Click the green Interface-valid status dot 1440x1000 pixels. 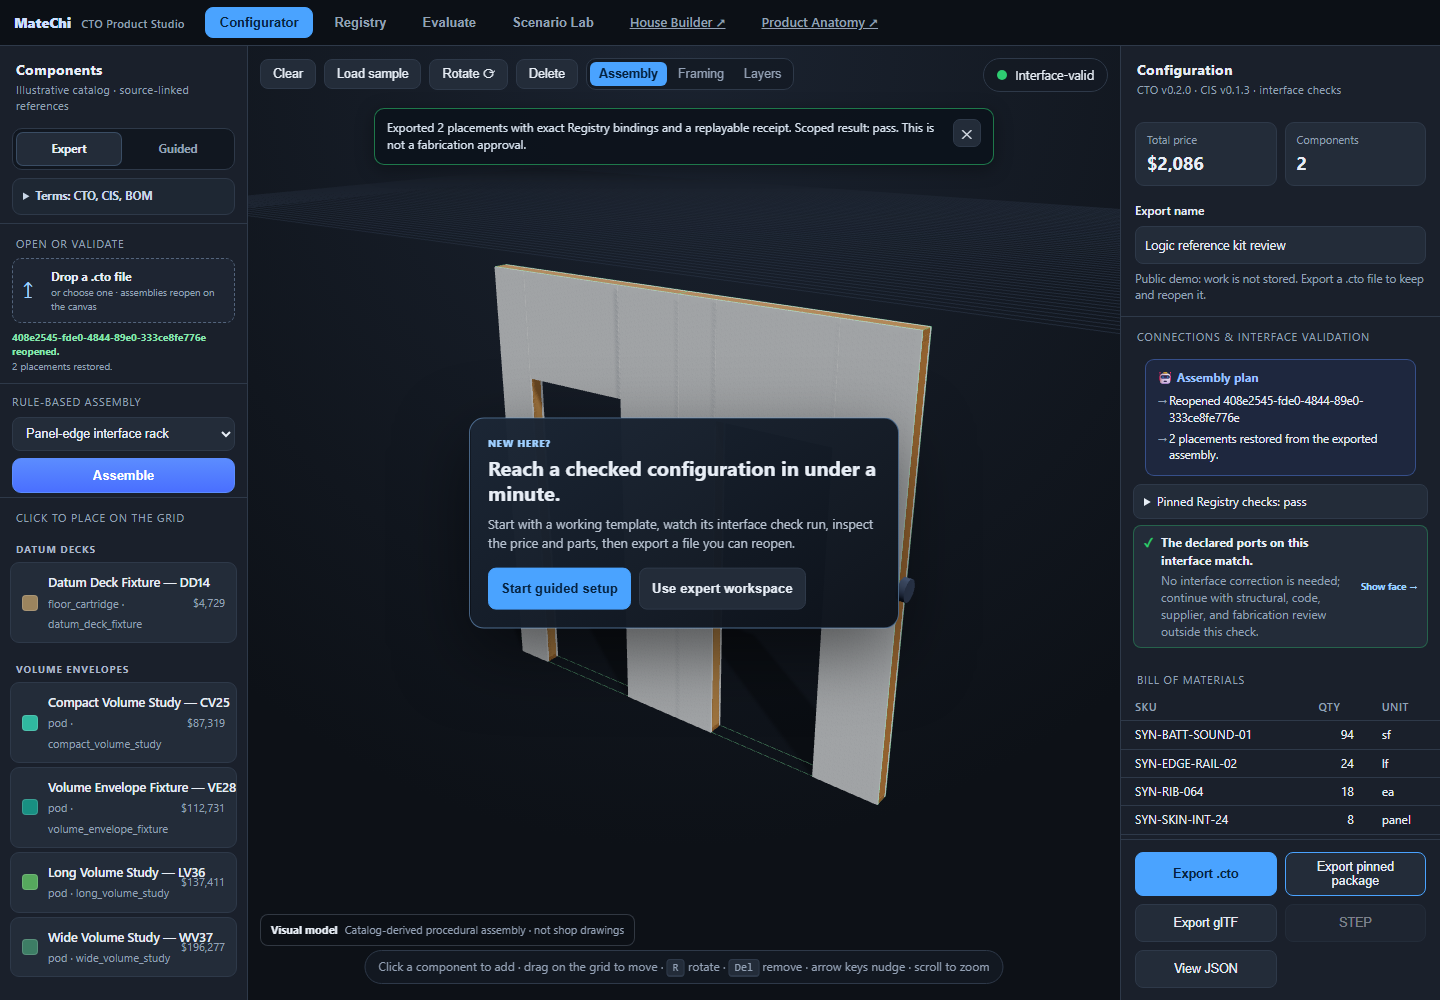click(x=1002, y=75)
